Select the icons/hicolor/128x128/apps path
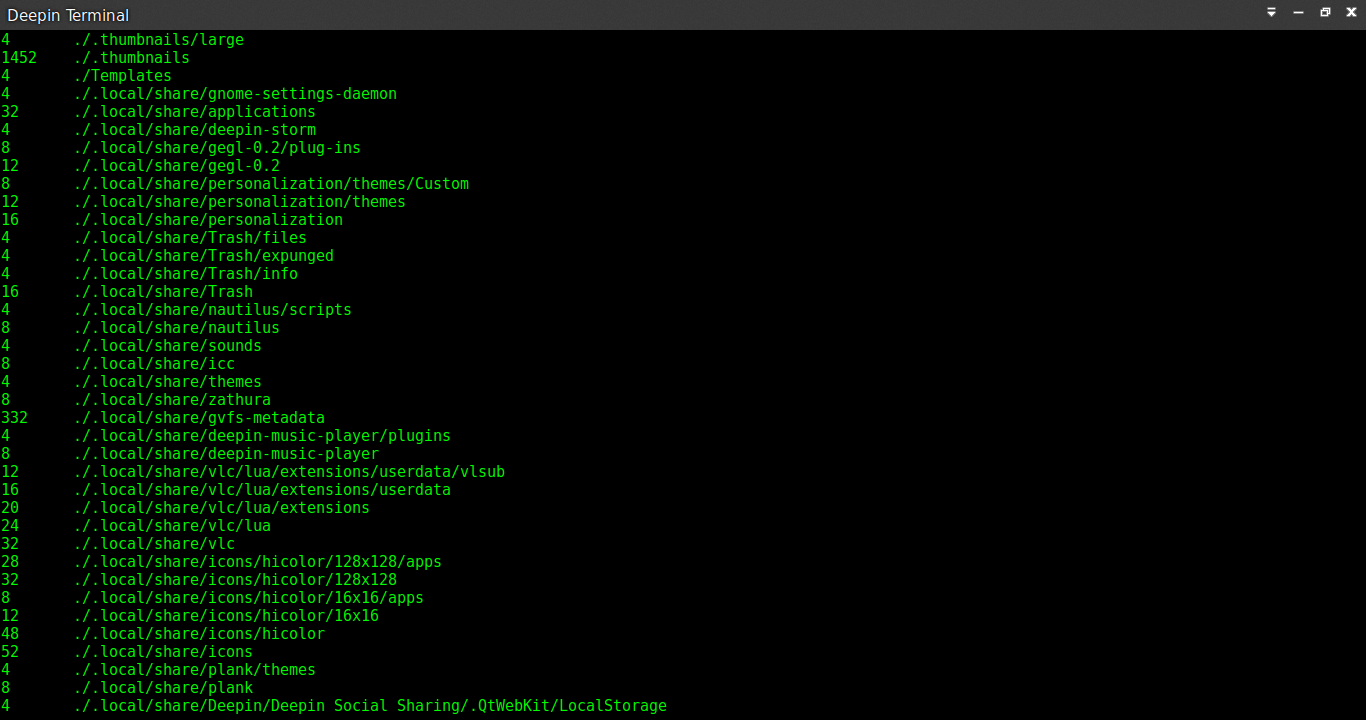The height and width of the screenshot is (720, 1366). pos(258,561)
